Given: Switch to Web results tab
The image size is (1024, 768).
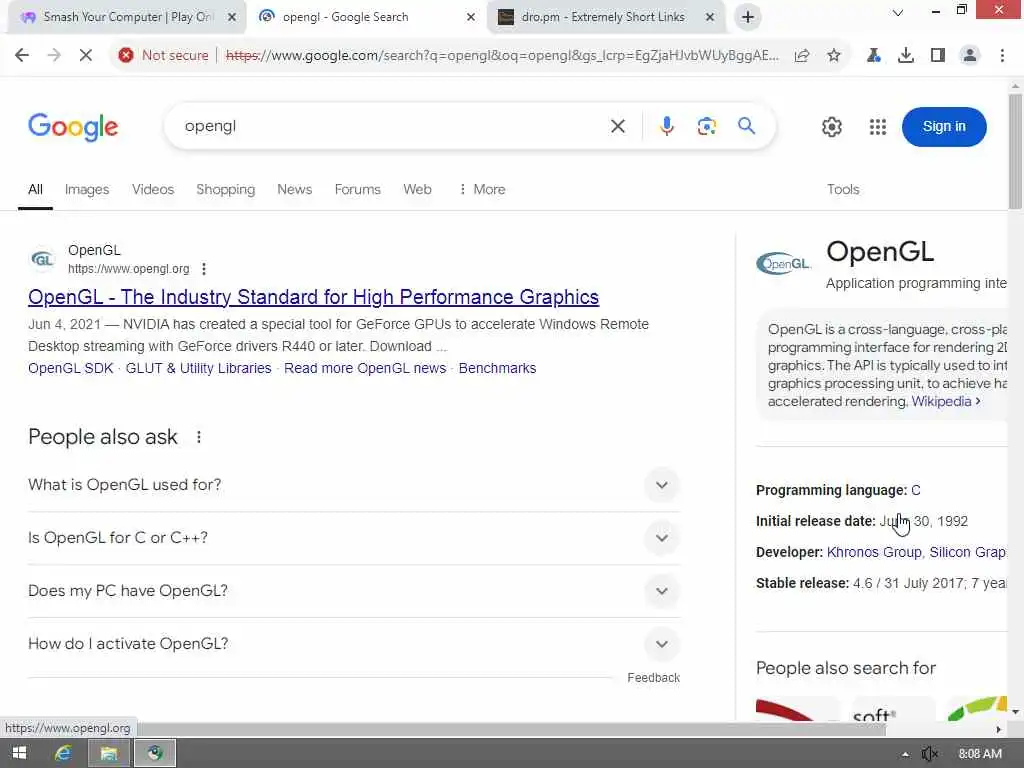Looking at the screenshot, I should click(417, 189).
